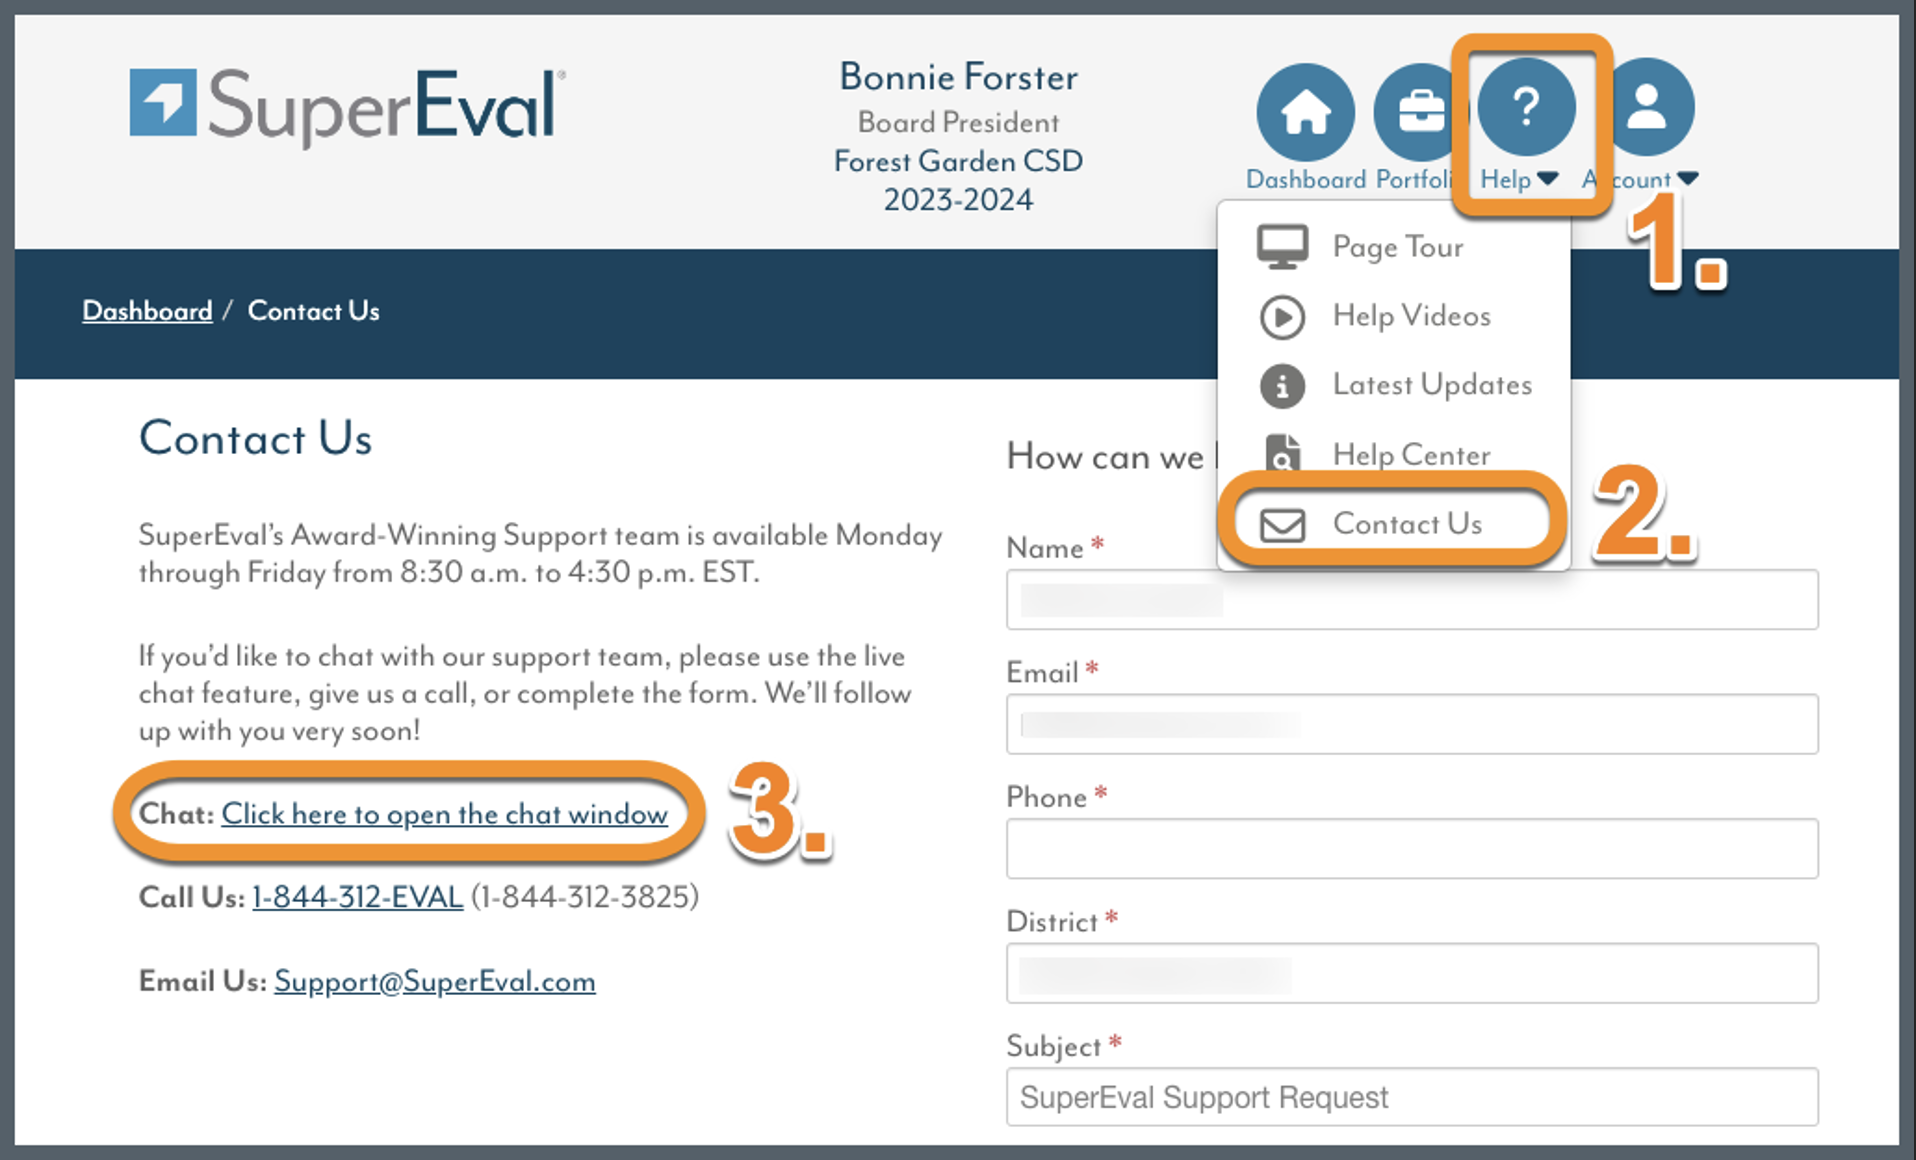Focus the District input field

point(1412,973)
